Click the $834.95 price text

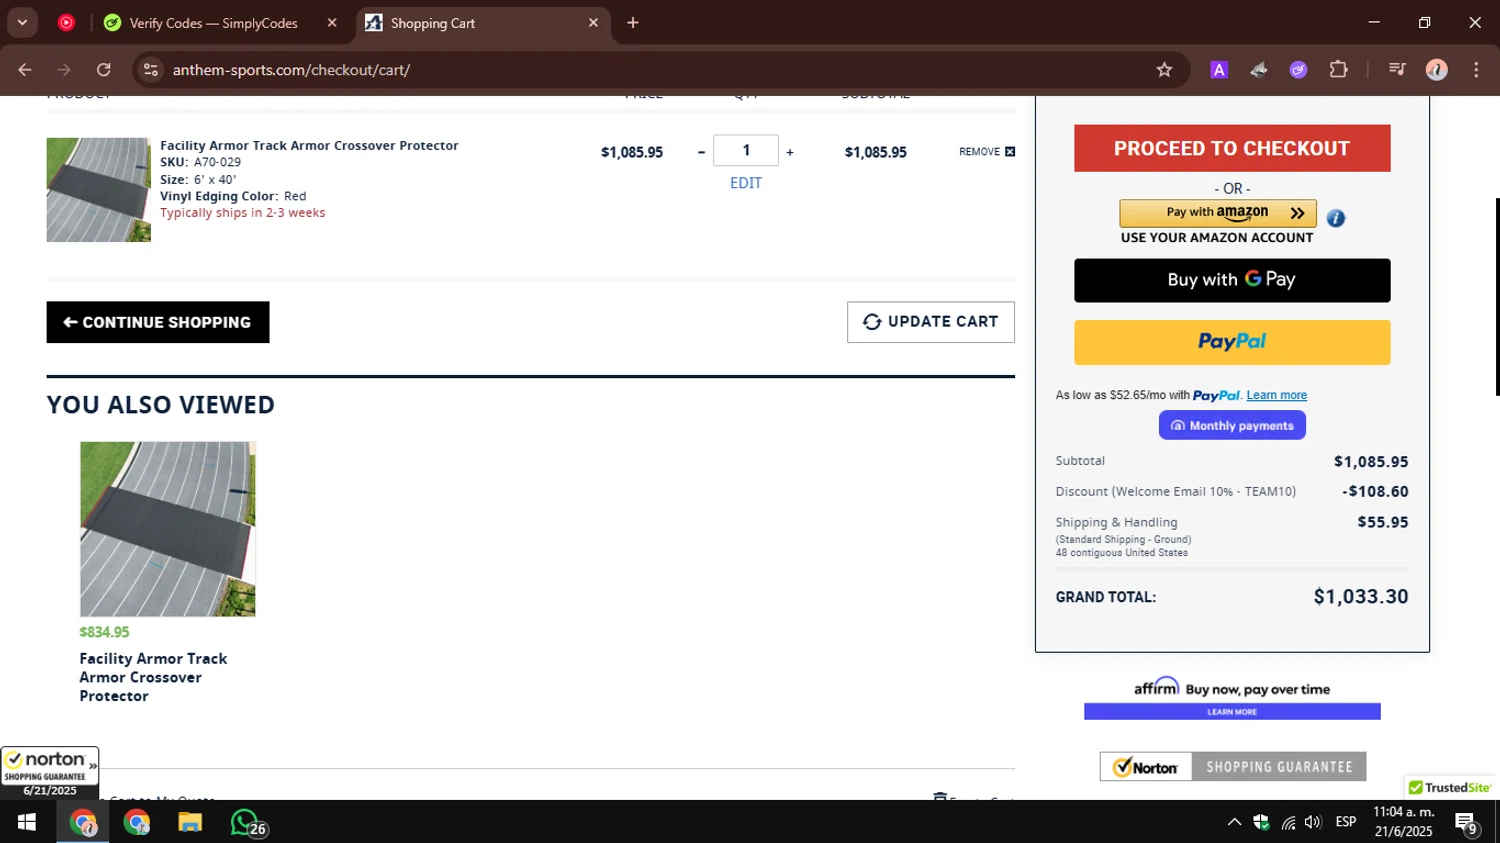click(x=104, y=632)
